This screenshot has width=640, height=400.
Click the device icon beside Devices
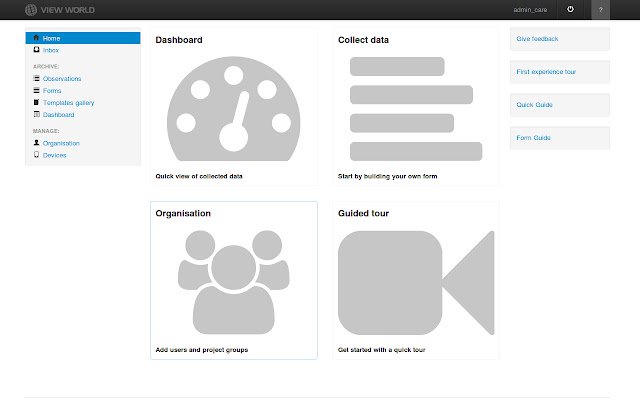[36, 155]
